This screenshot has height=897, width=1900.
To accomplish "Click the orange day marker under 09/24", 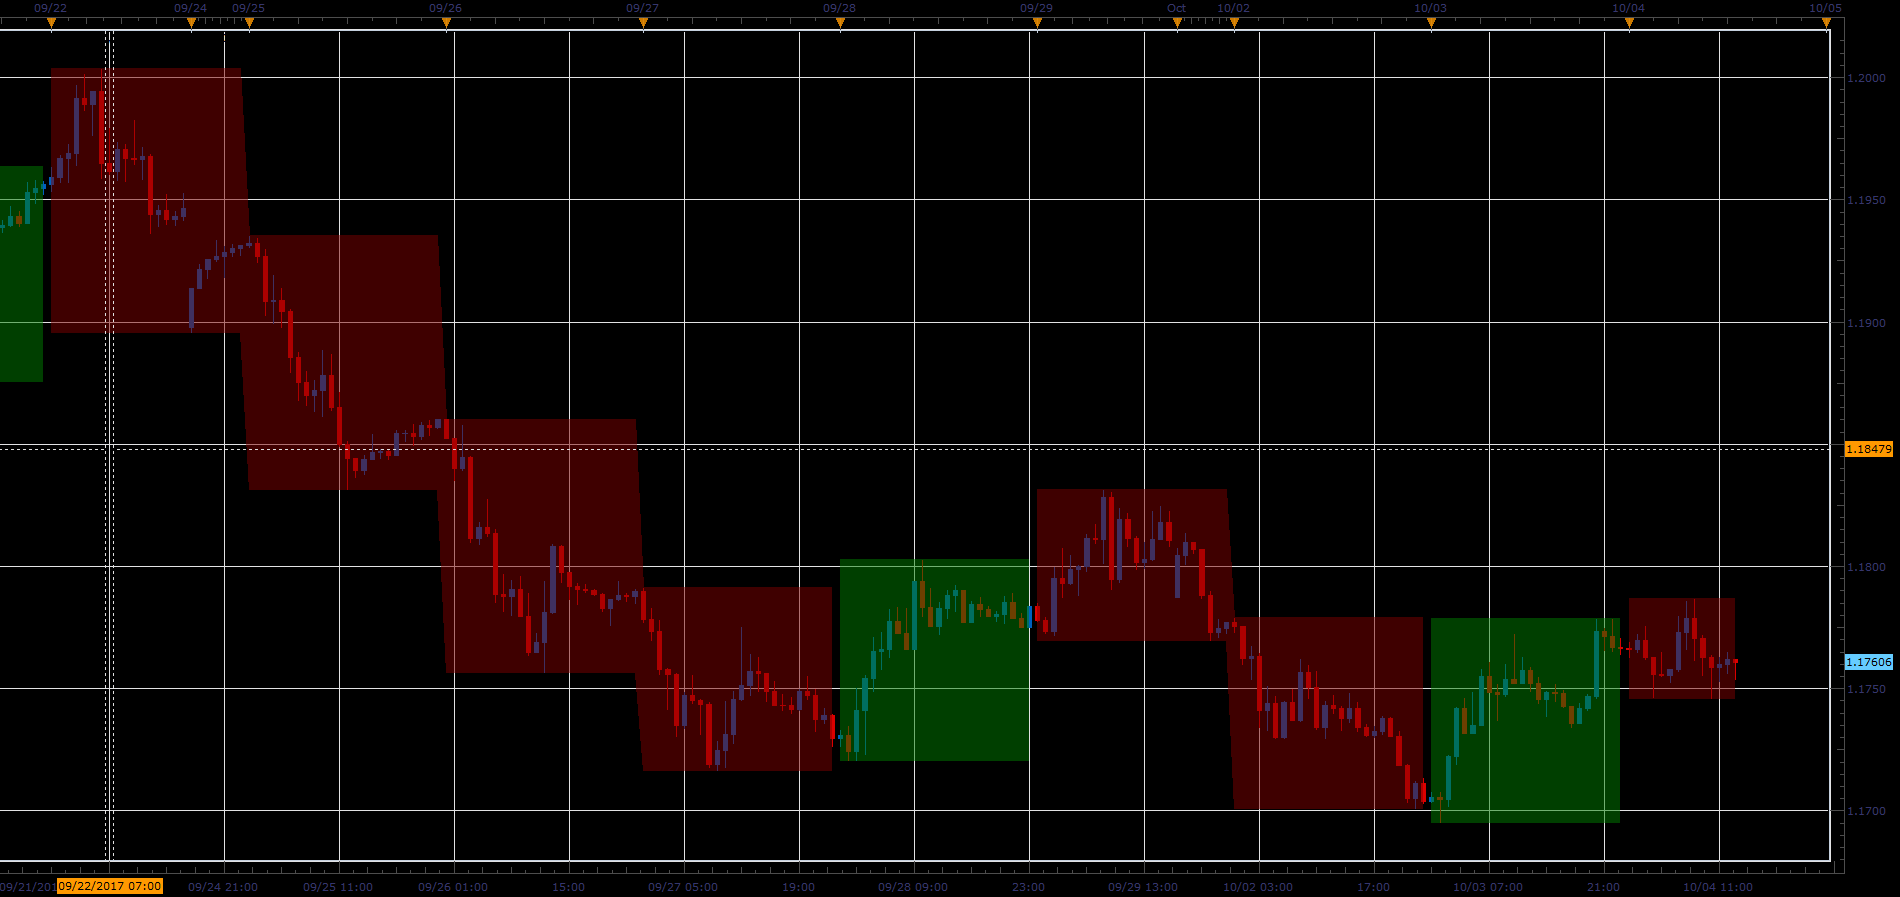I will pos(191,23).
